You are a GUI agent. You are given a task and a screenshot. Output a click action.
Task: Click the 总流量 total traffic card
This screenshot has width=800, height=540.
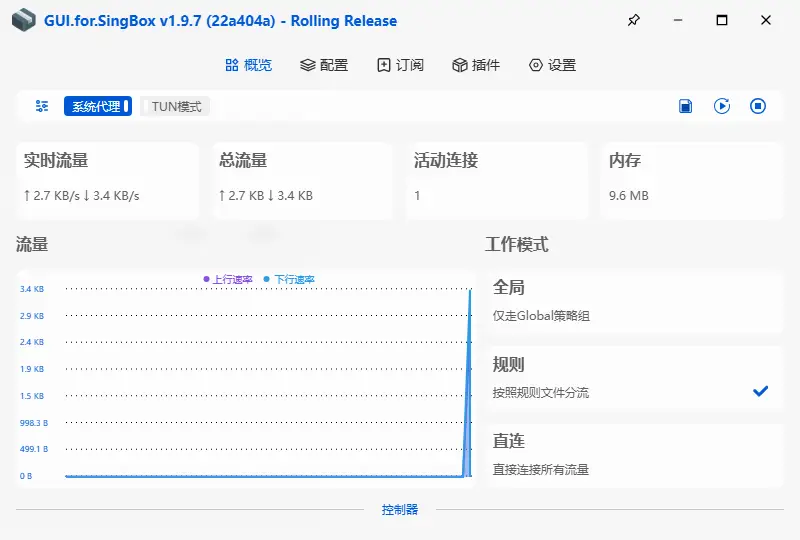(302, 180)
